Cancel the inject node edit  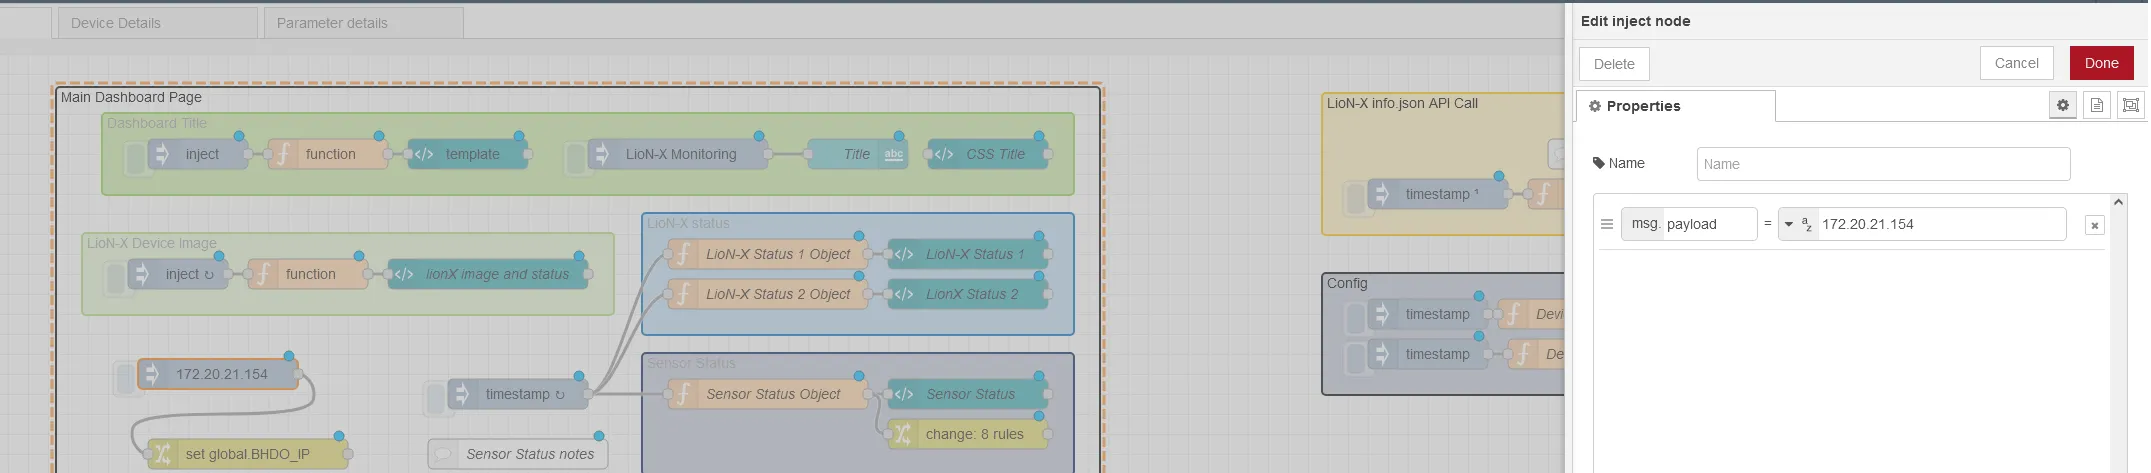pos(2016,63)
